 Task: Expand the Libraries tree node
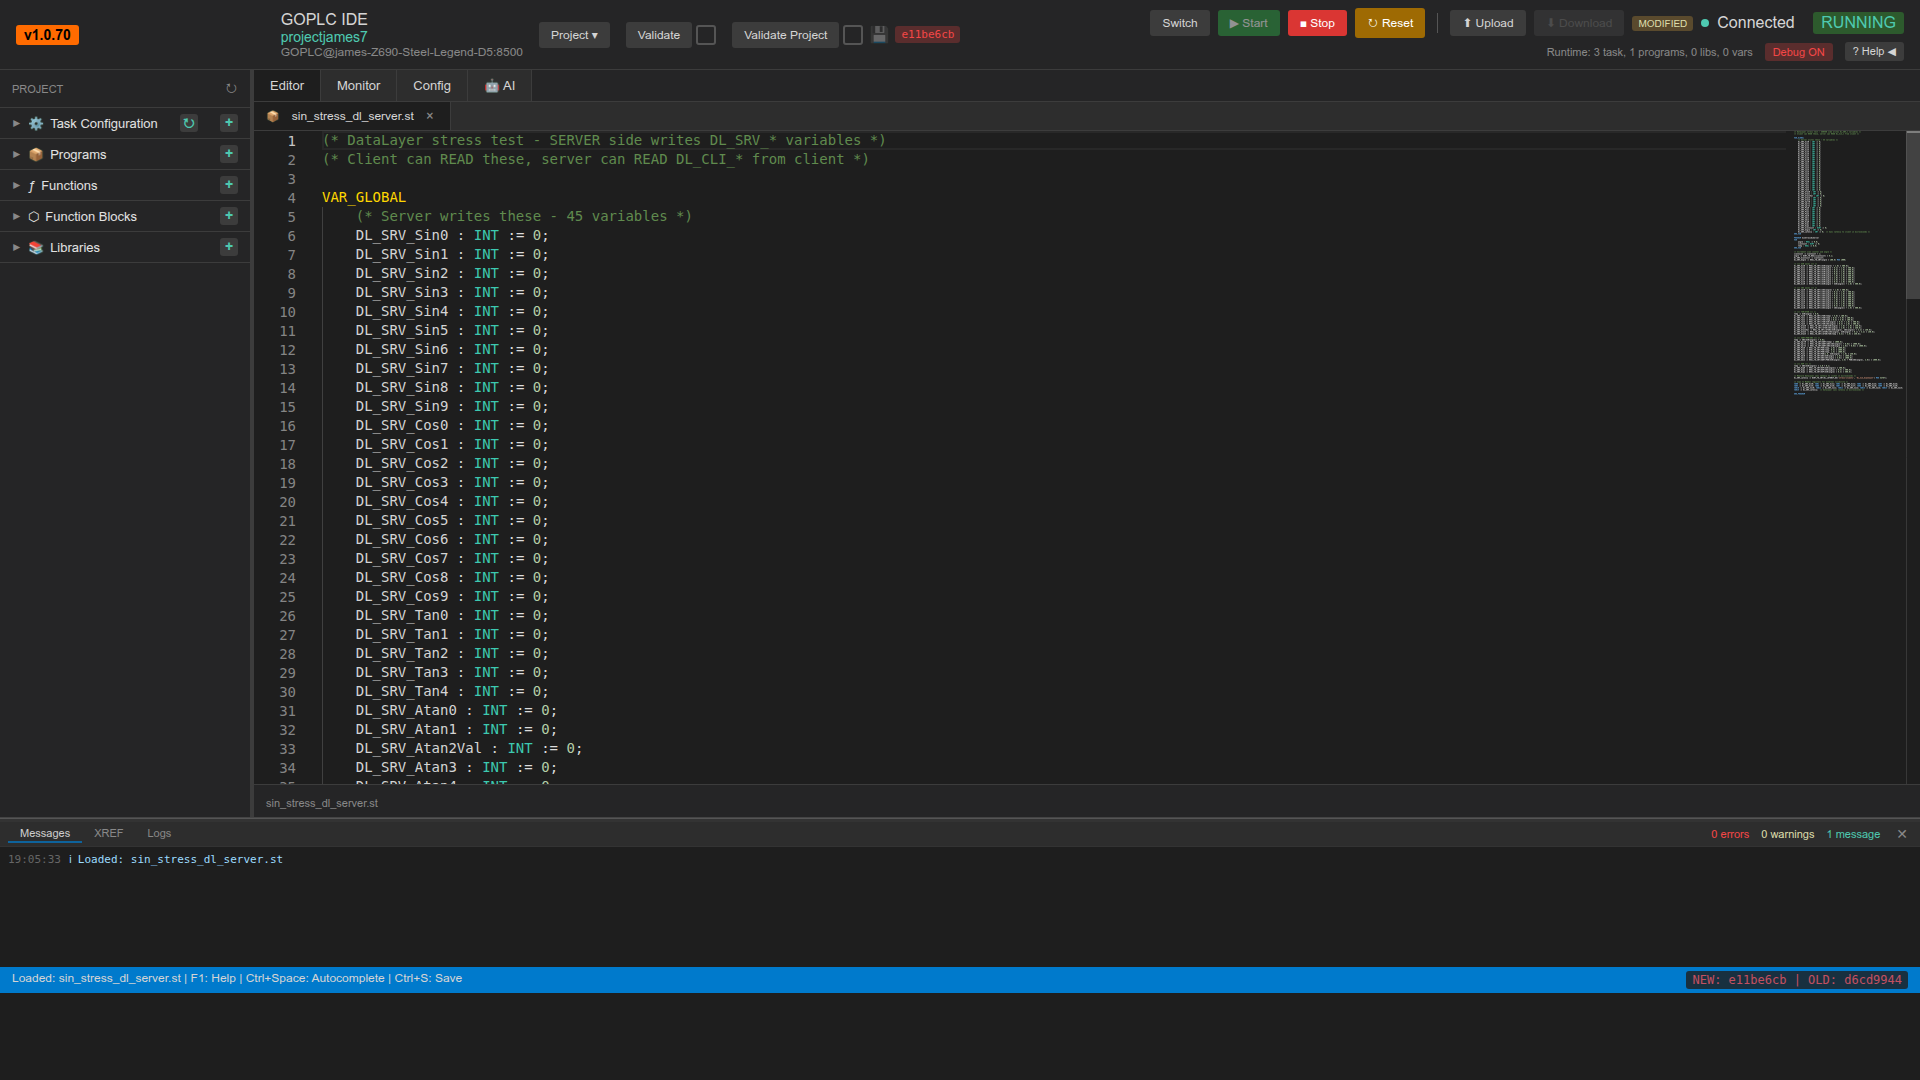(x=16, y=248)
